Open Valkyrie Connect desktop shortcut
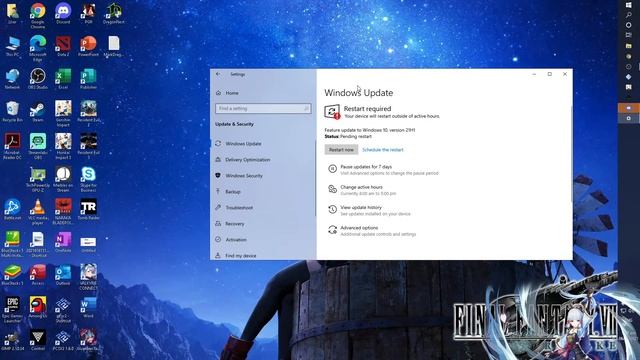640x360 pixels. tap(88, 277)
